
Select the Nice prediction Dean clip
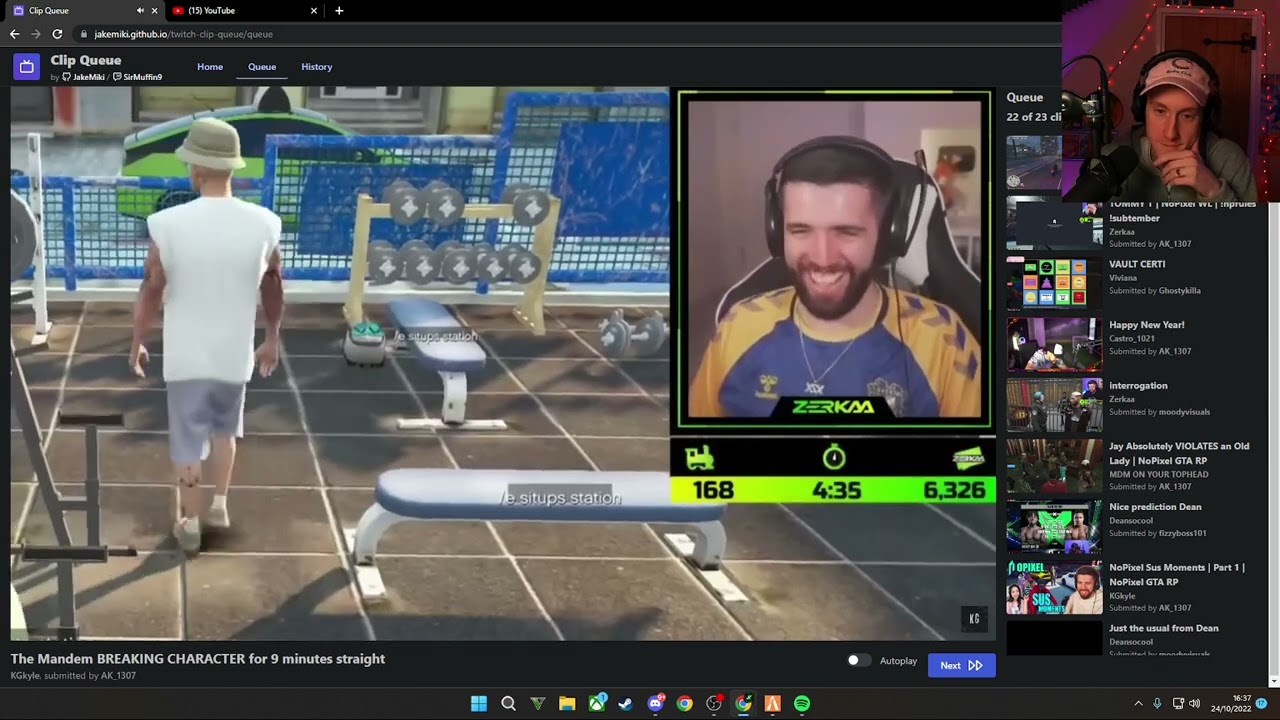[x=1155, y=507]
